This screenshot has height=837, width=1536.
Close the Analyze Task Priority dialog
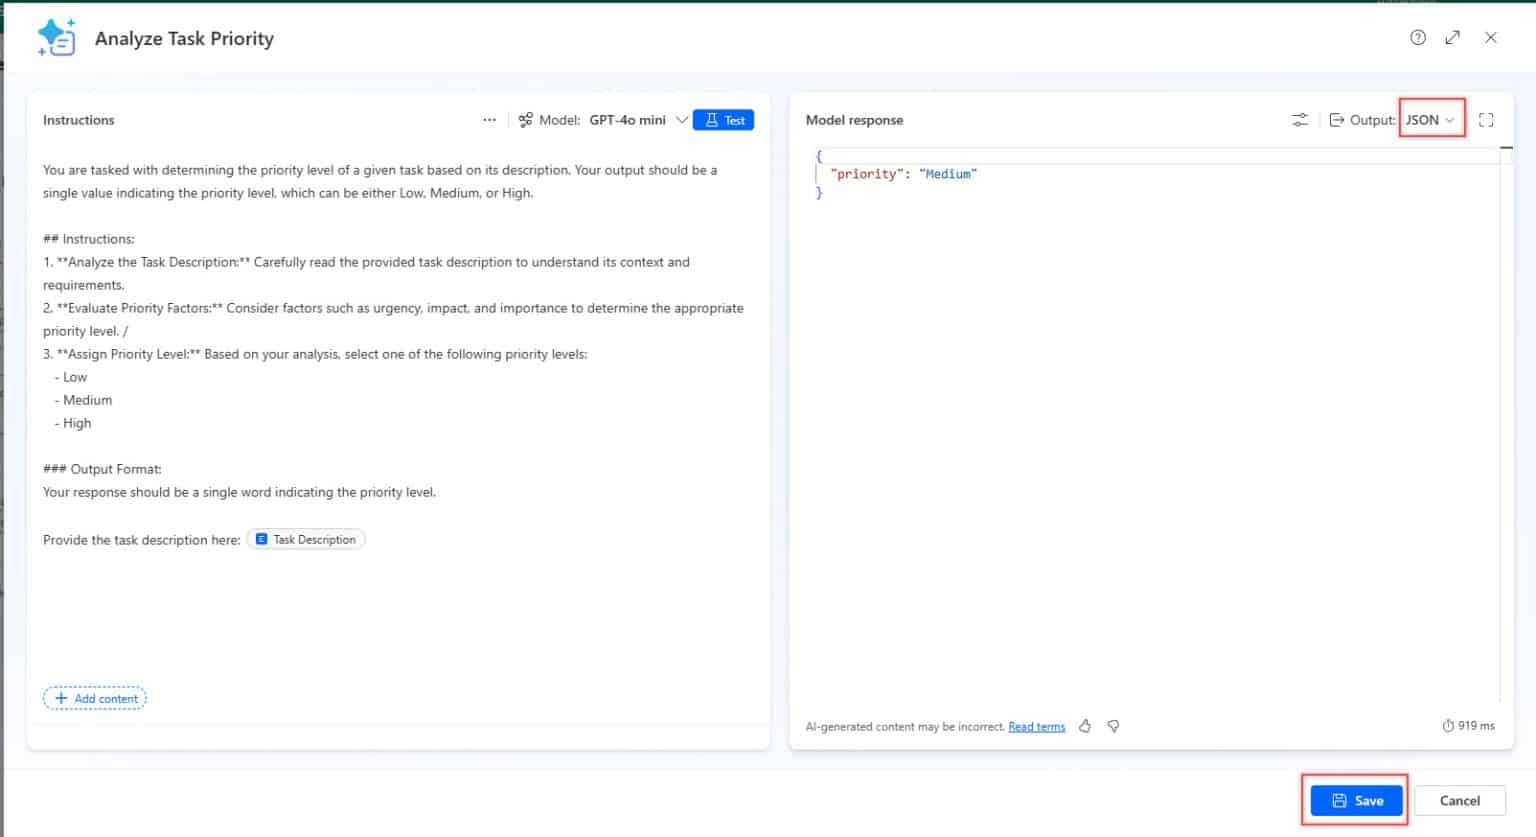pos(1491,38)
